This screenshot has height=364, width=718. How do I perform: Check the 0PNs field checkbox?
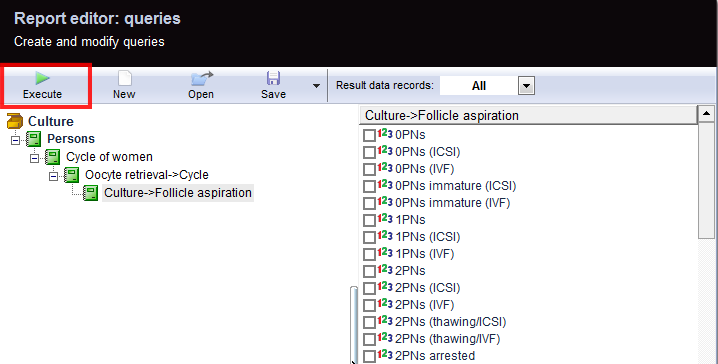point(369,136)
